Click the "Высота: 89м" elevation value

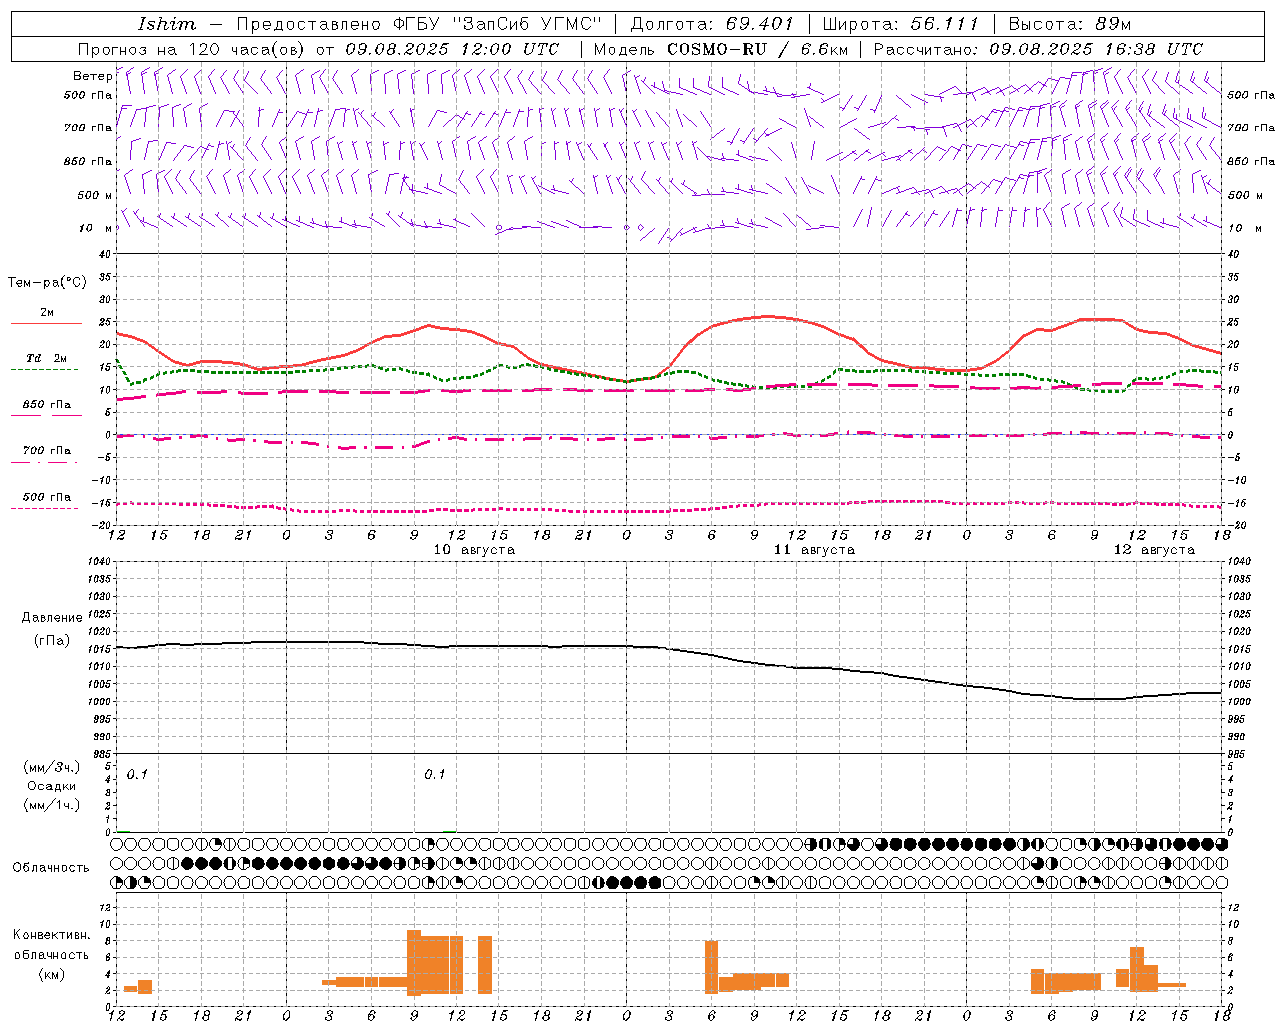click(x=1069, y=24)
